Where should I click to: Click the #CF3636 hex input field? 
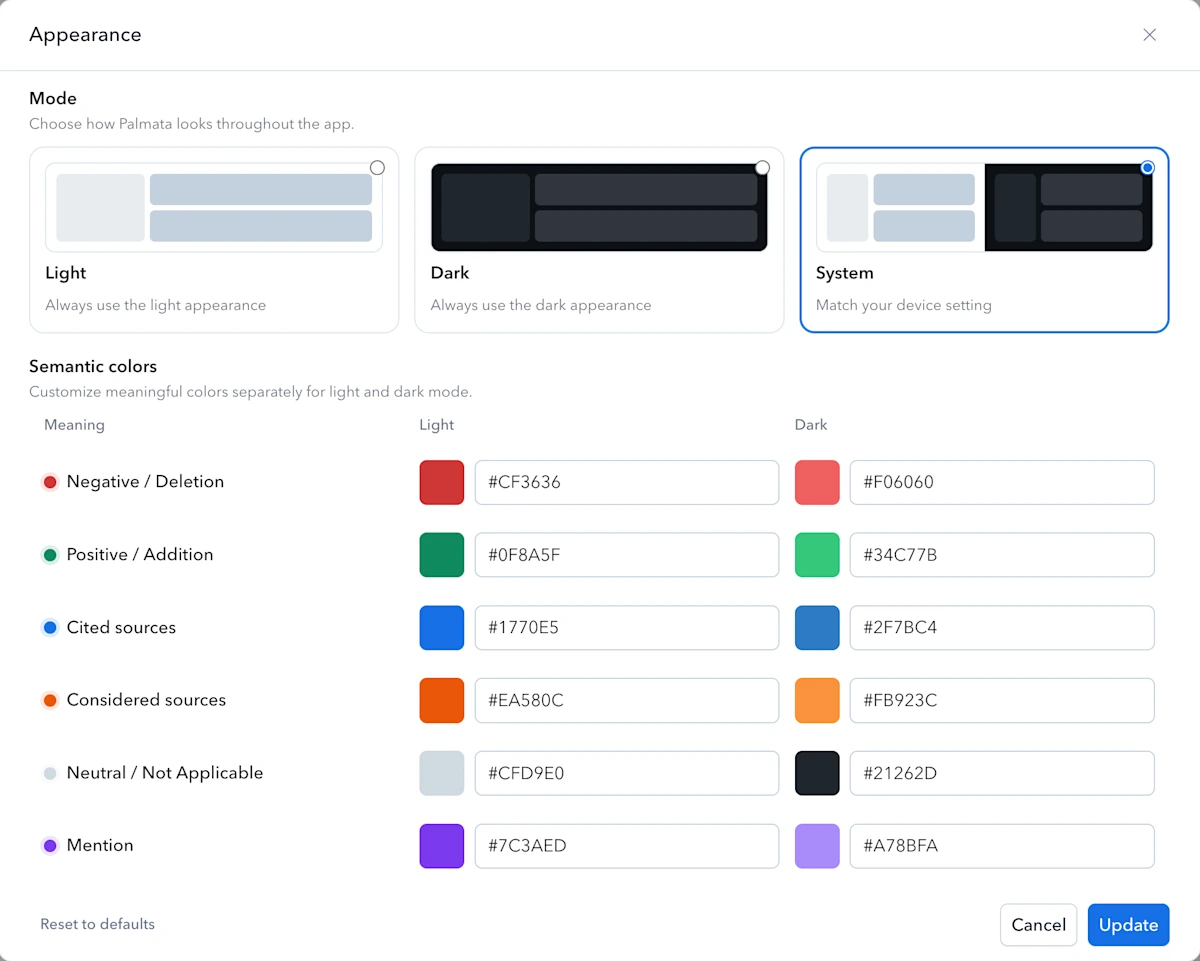click(627, 482)
